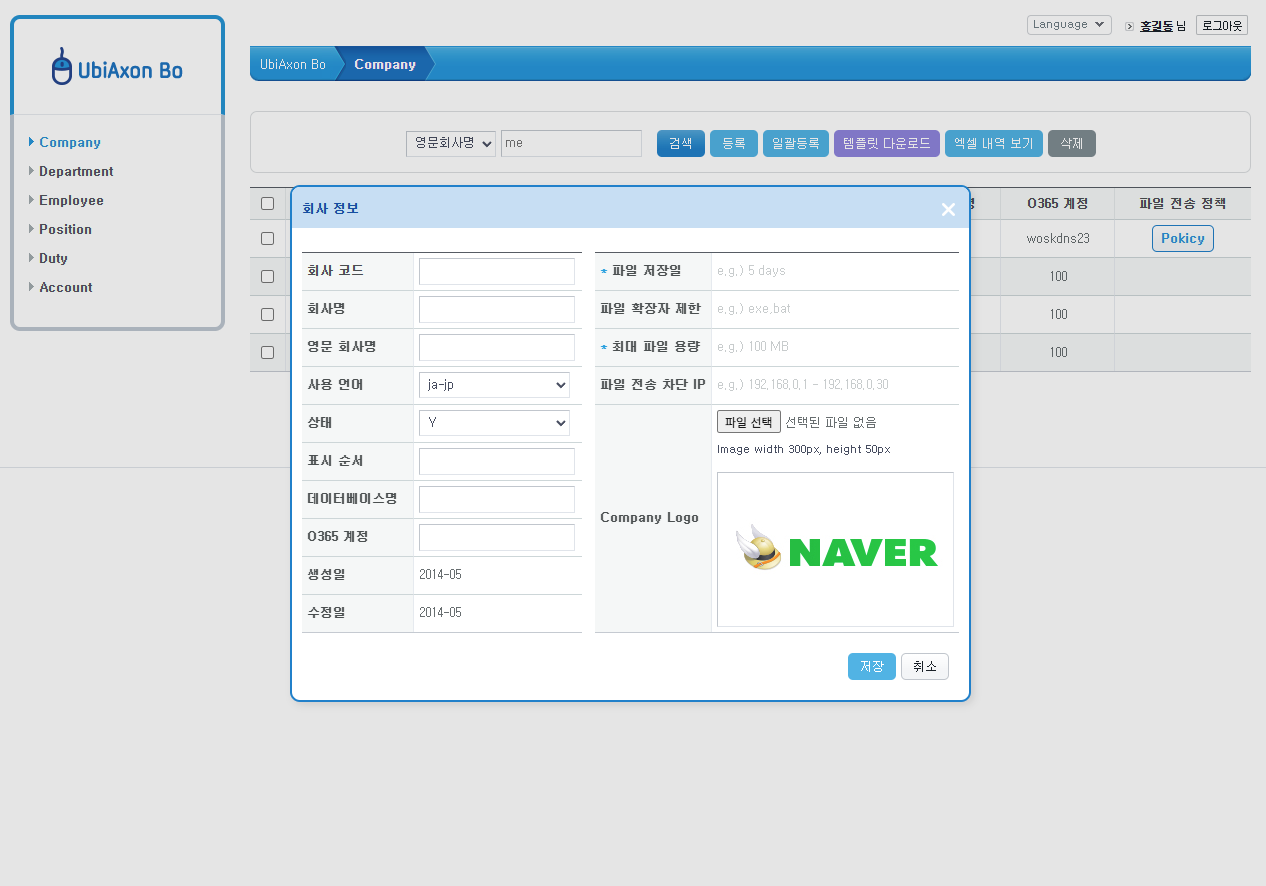Focus the 회사 코드 input field
This screenshot has width=1266, height=886.
[496, 272]
